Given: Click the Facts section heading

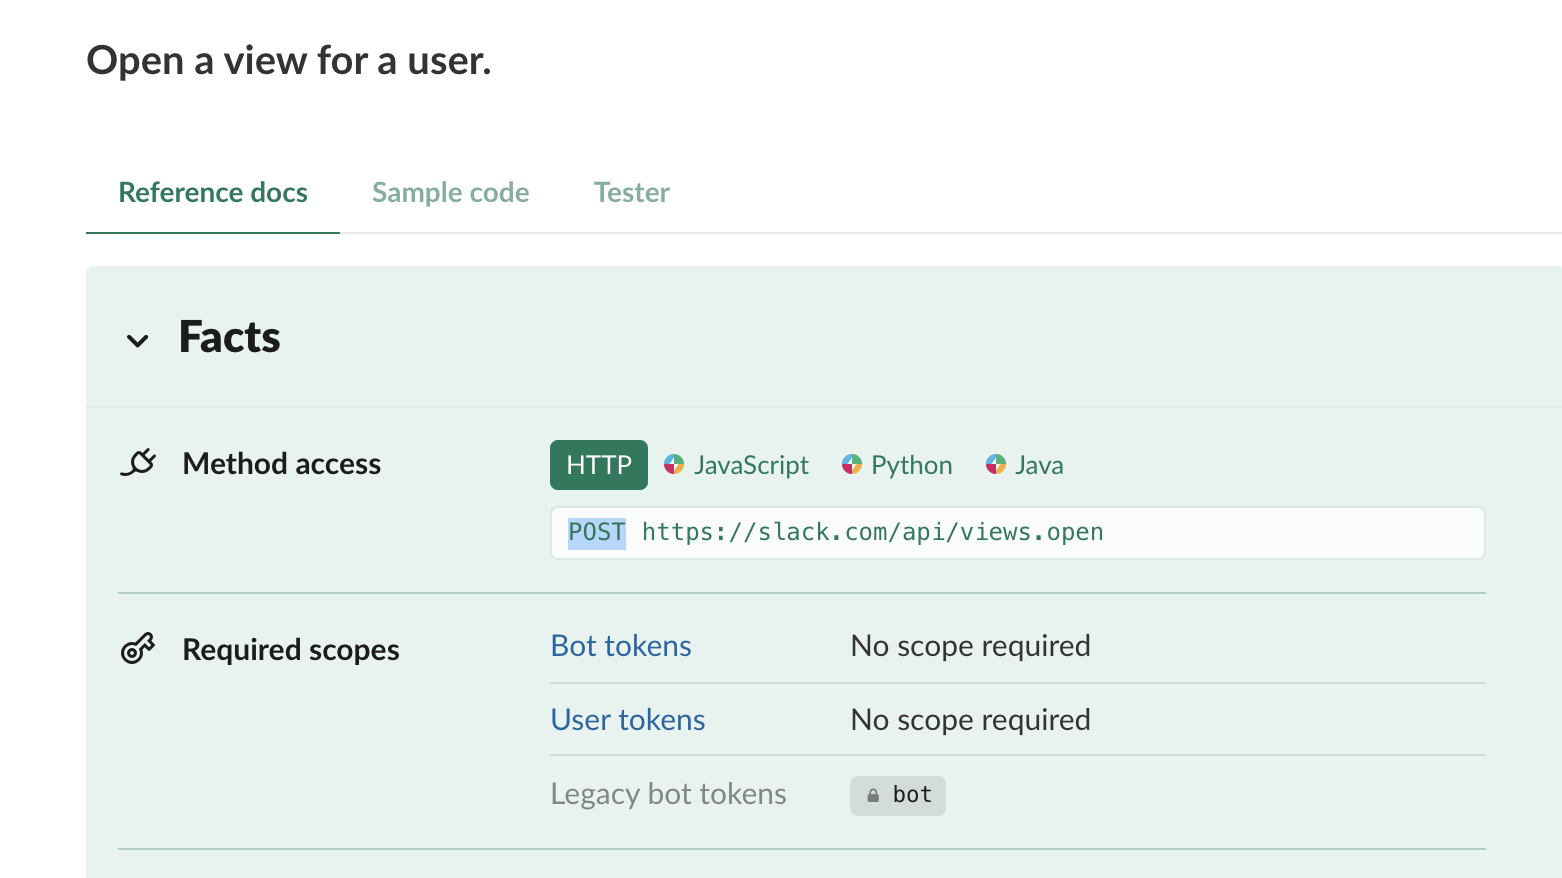Looking at the screenshot, I should [x=229, y=337].
